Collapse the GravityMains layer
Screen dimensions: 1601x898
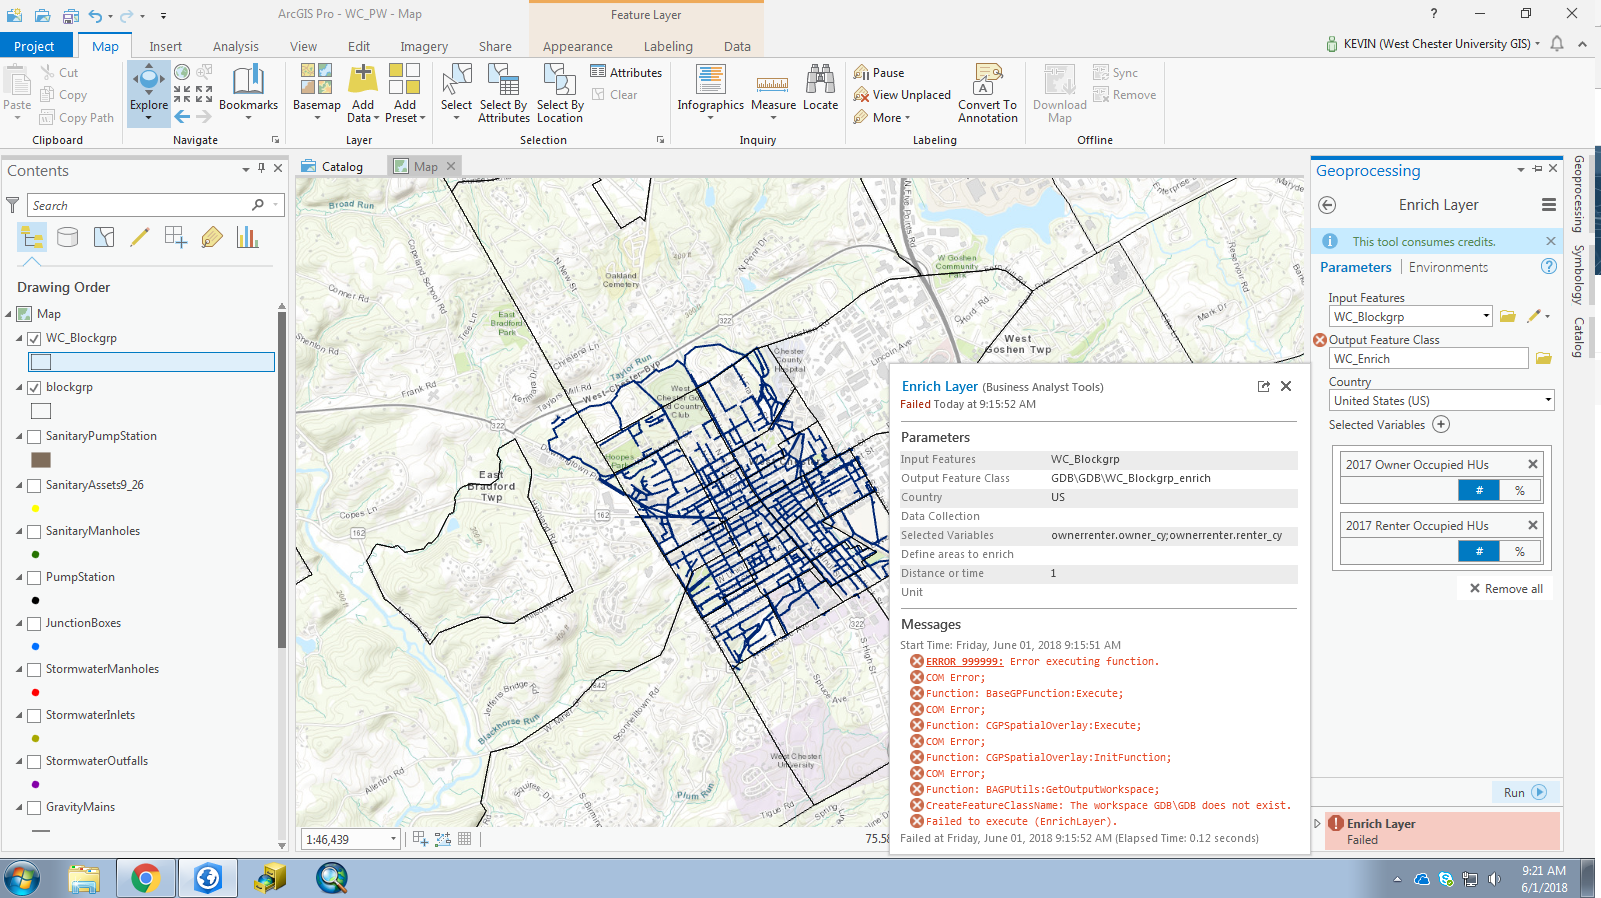[x=19, y=807]
